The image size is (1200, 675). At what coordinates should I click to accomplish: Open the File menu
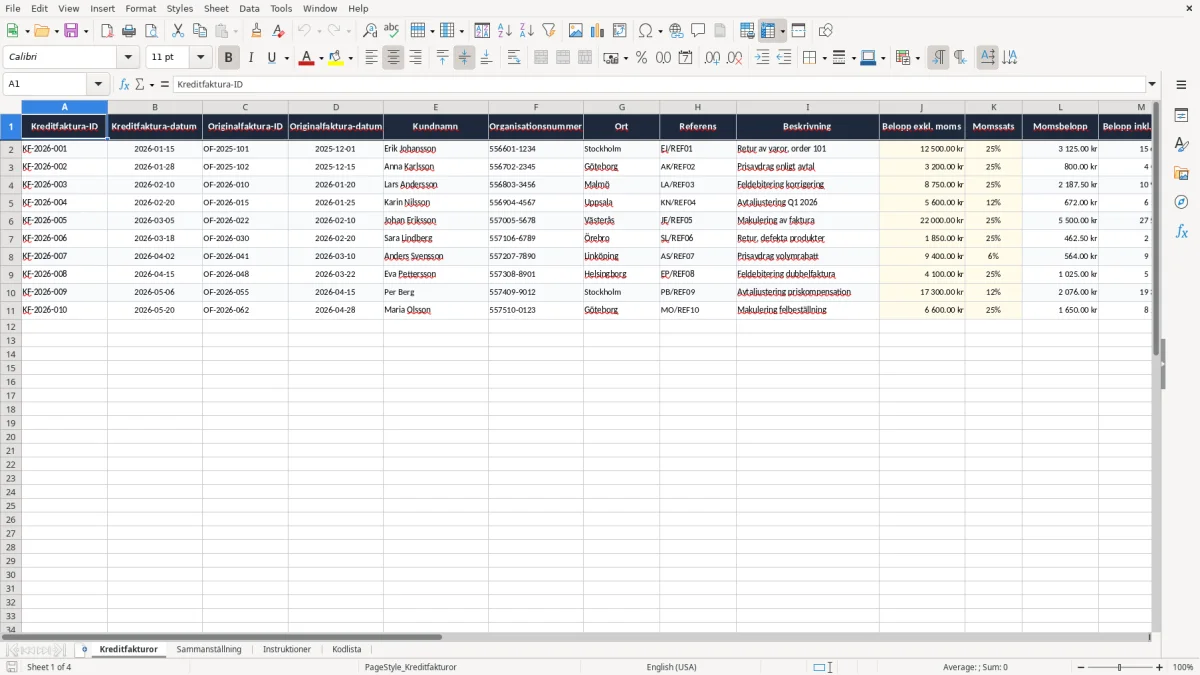(x=13, y=8)
